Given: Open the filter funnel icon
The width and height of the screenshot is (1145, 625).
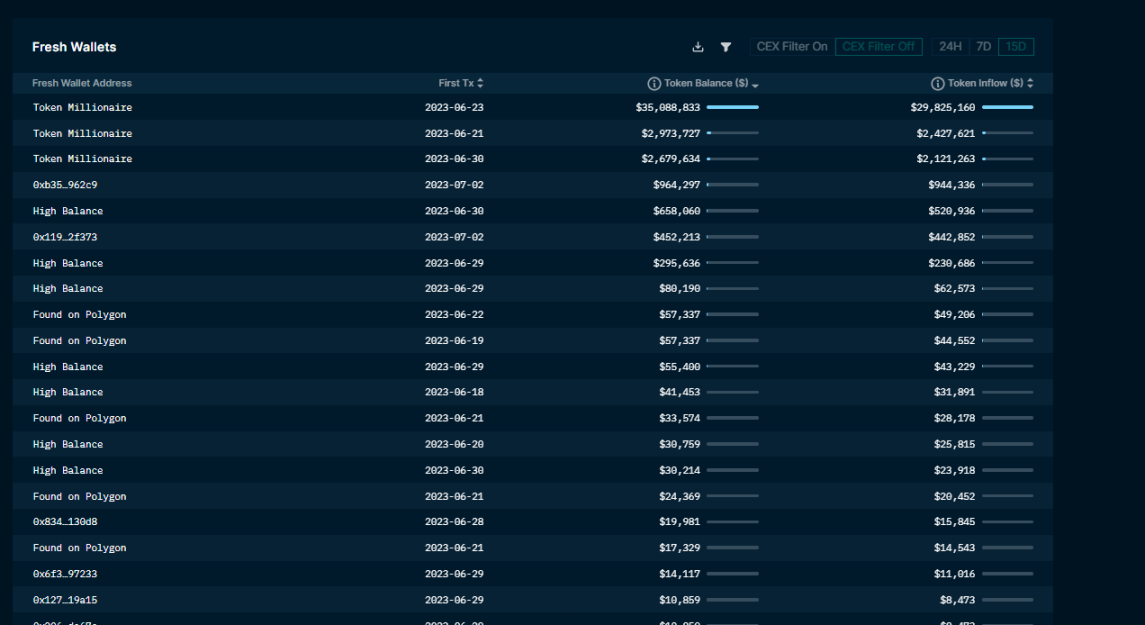Looking at the screenshot, I should pos(725,47).
